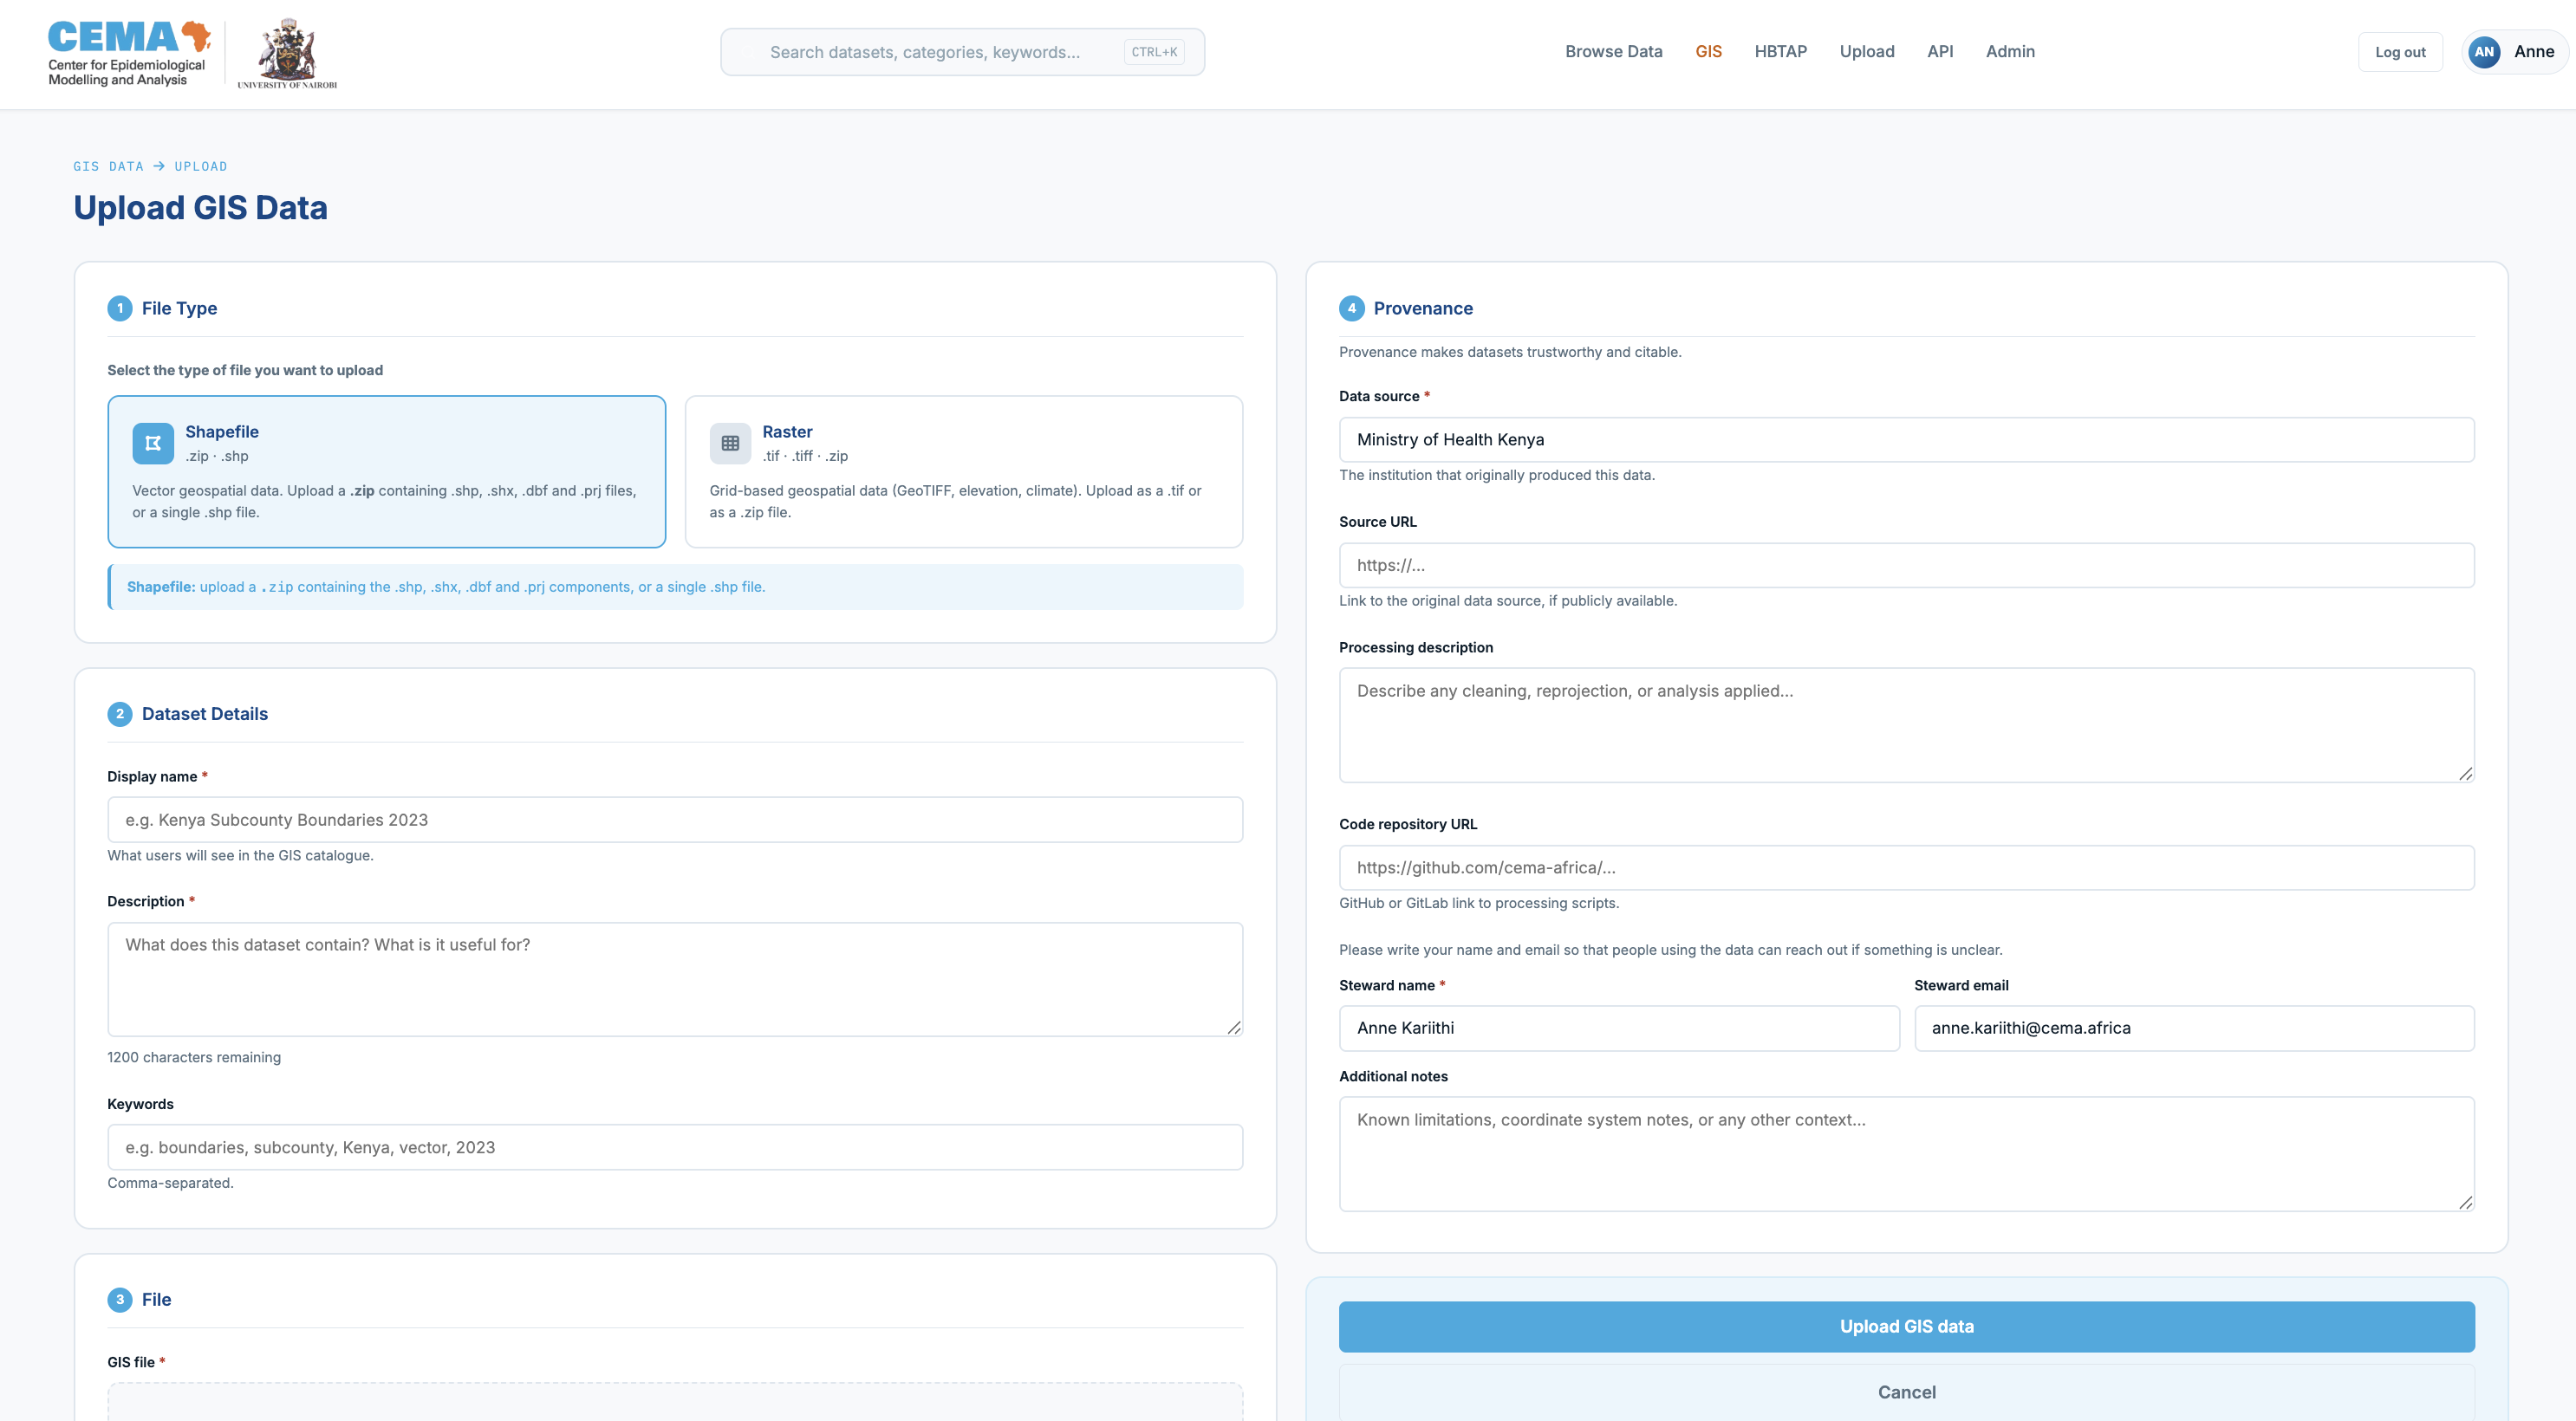The height and width of the screenshot is (1421, 2576).
Task: Focus the Keywords input
Action: tap(675, 1147)
